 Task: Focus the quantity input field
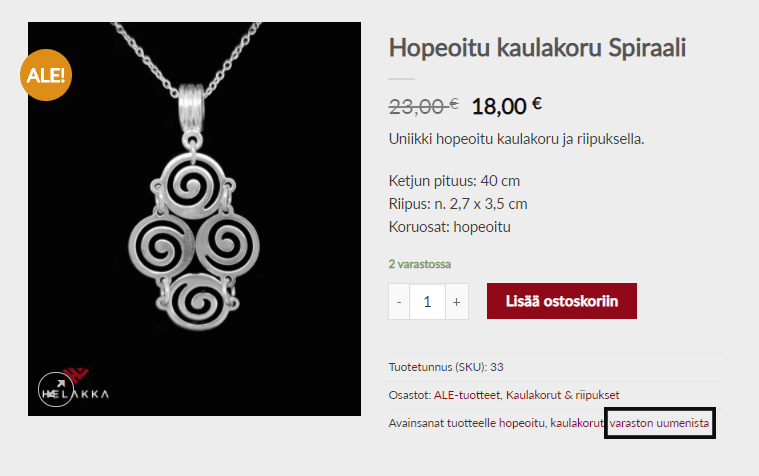427,302
